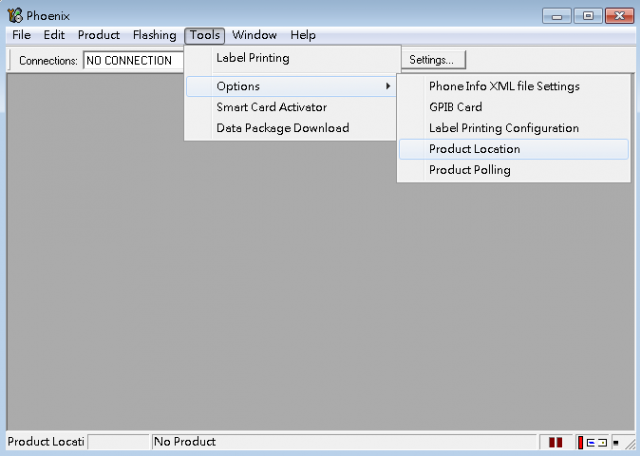Viewport: 640px width, 456px height.
Task: Select Data Package Download
Action: pyautogui.click(x=291, y=128)
